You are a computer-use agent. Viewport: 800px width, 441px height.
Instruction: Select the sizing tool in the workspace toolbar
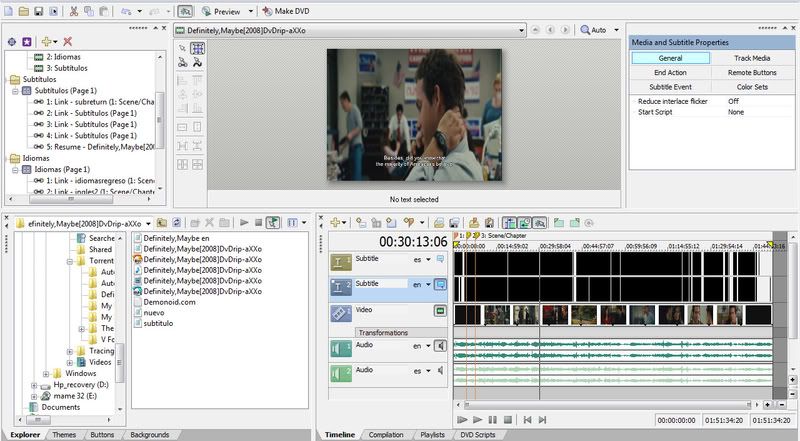(197, 48)
